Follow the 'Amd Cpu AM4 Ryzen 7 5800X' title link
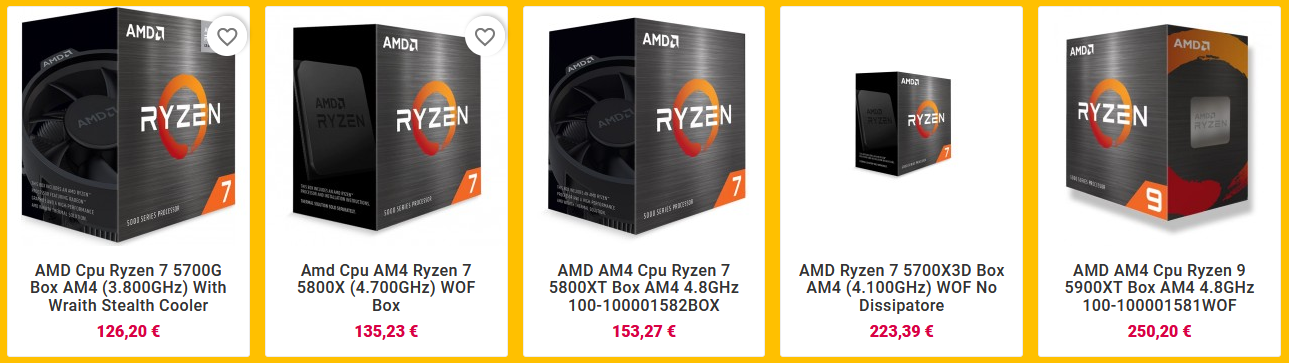This screenshot has width=1289, height=363. coord(386,288)
